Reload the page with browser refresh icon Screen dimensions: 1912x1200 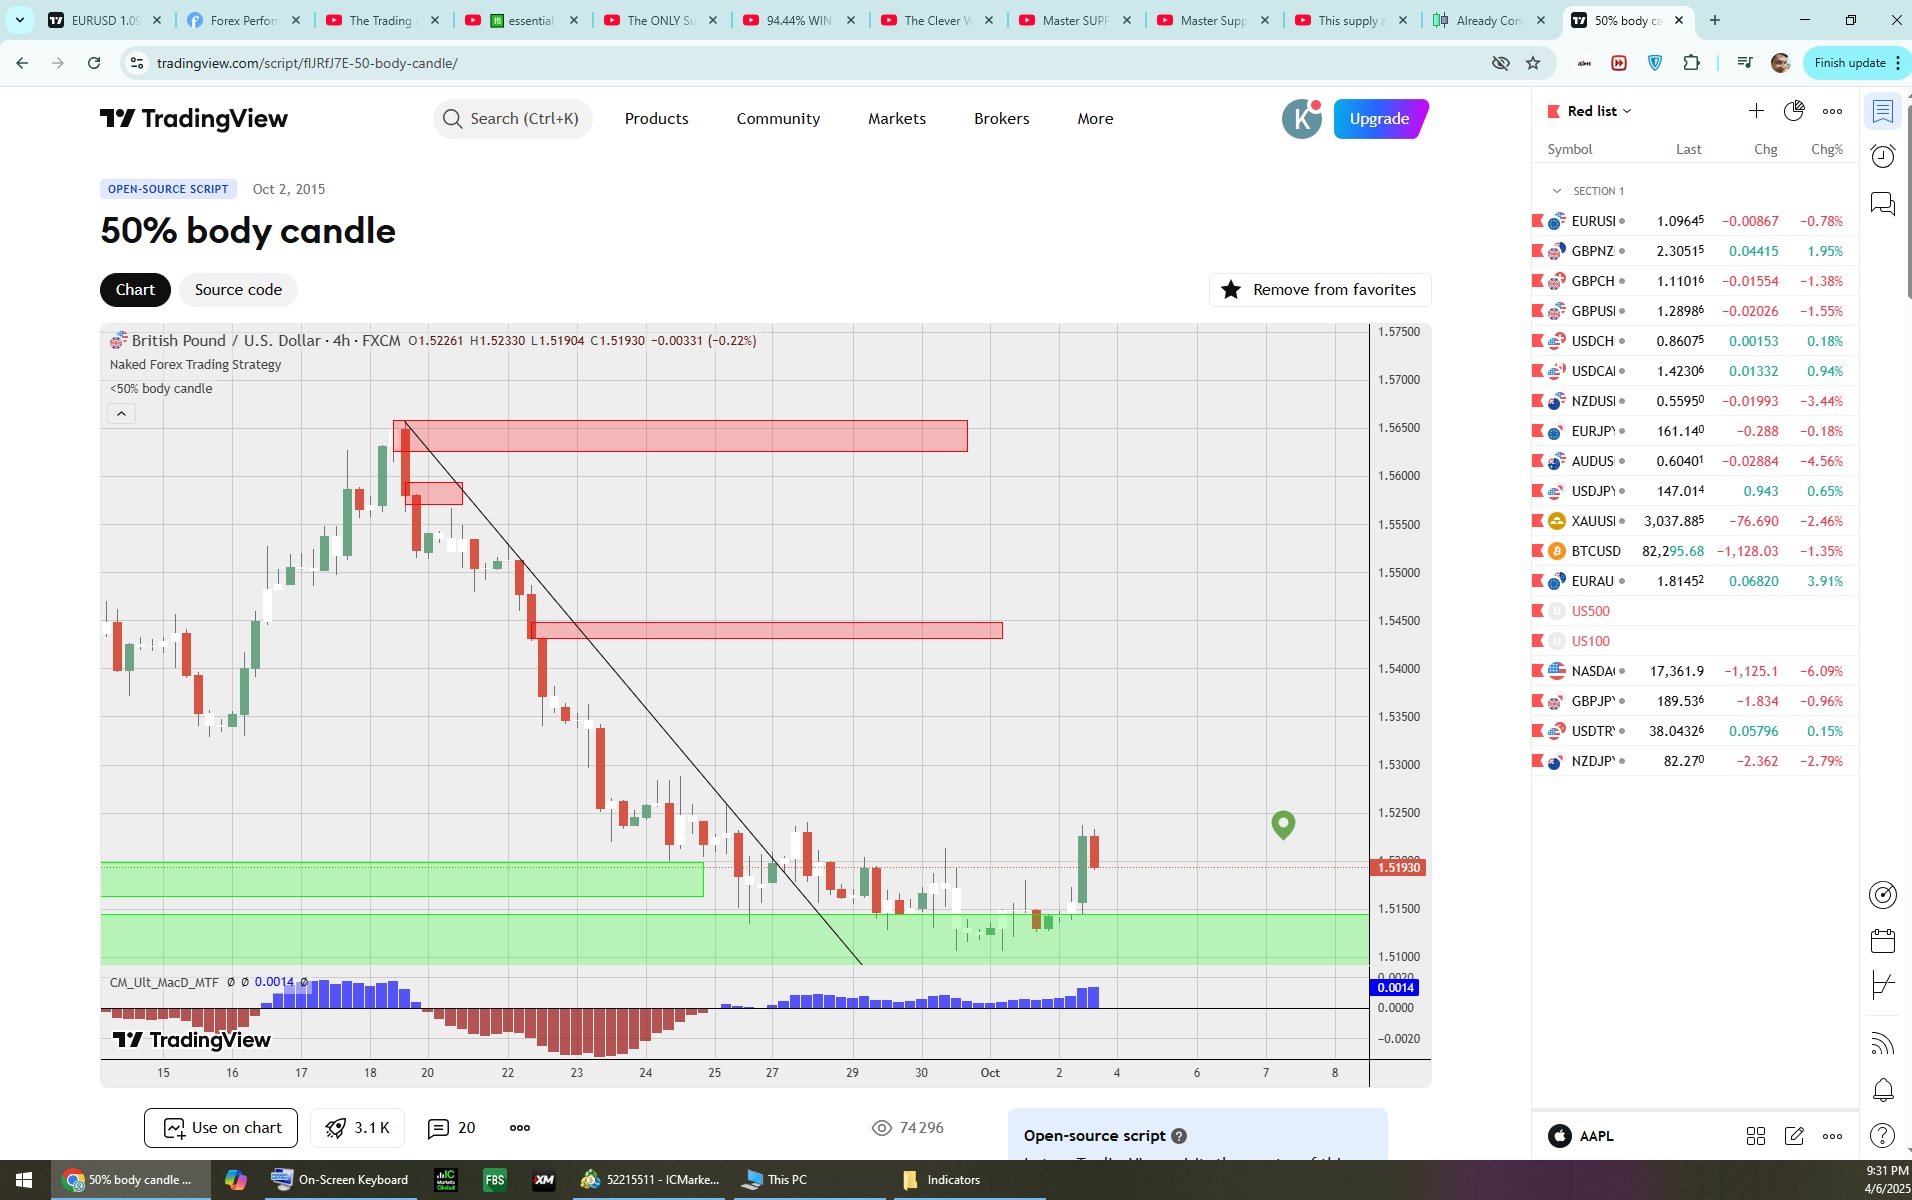coord(94,63)
